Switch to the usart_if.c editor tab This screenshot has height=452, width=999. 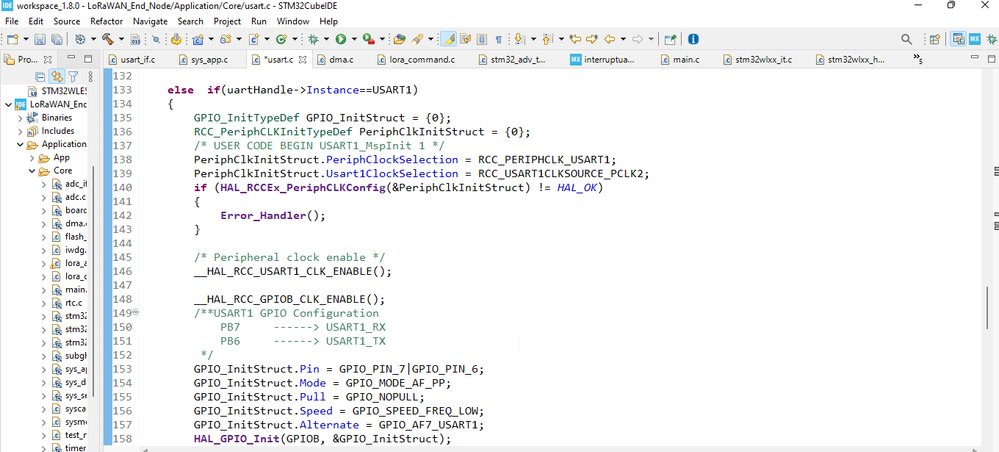pyautogui.click(x=133, y=60)
